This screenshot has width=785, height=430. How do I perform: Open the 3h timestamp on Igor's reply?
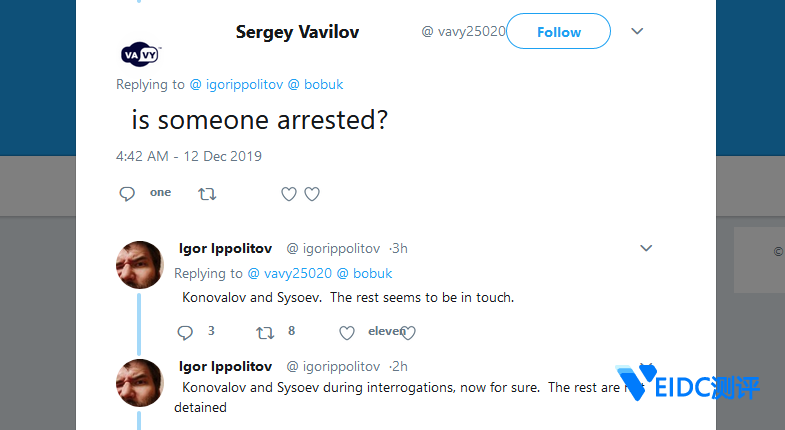point(400,248)
